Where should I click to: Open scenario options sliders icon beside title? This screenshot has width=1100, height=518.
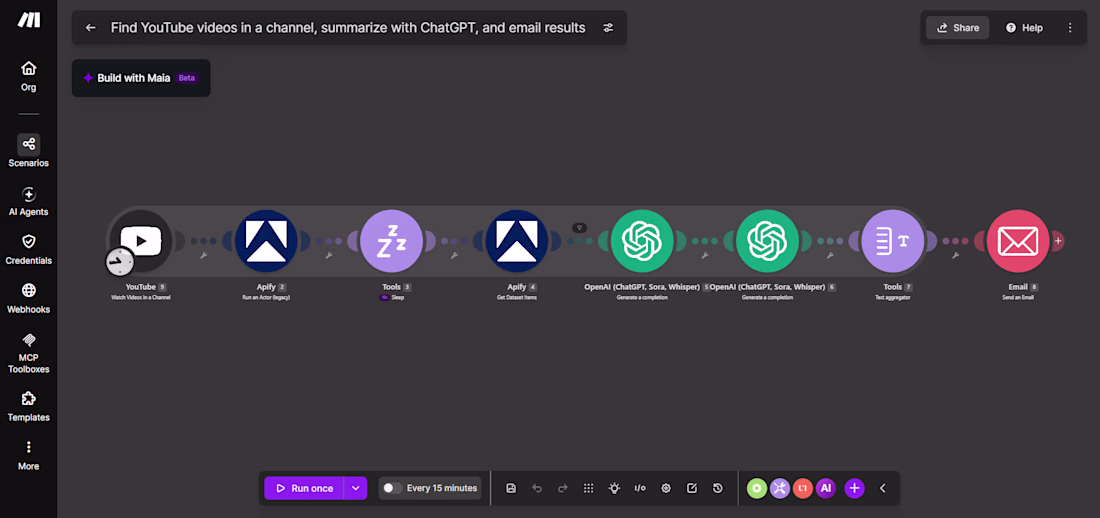[x=608, y=27]
